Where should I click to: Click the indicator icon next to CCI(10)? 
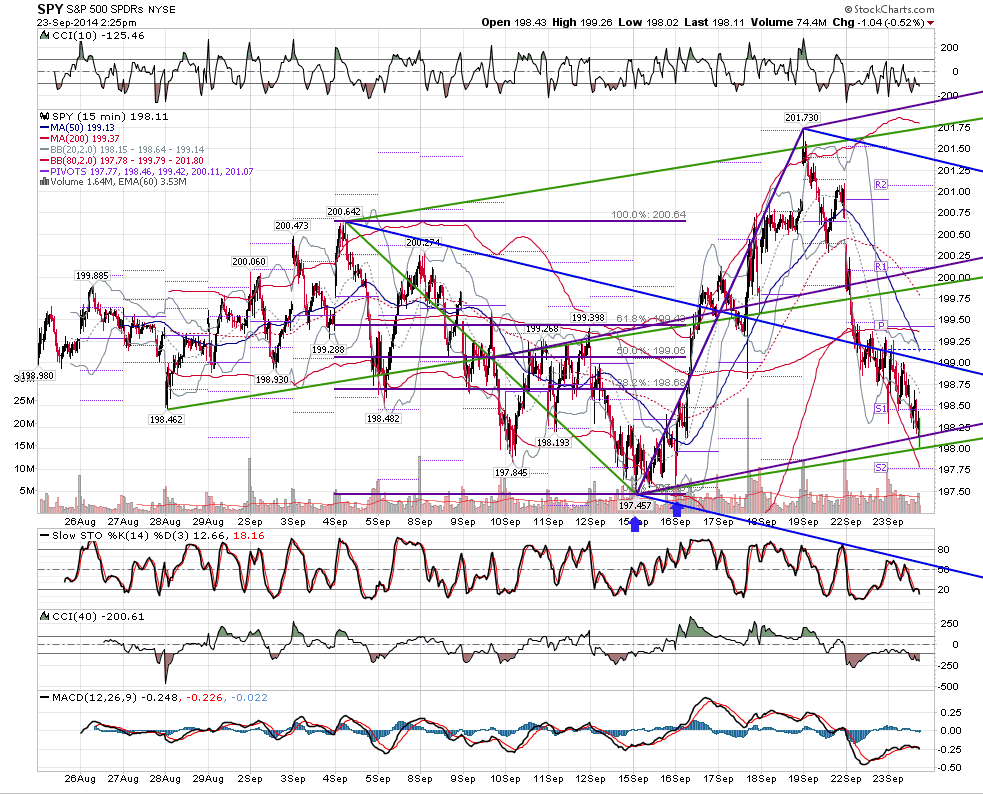[44, 36]
